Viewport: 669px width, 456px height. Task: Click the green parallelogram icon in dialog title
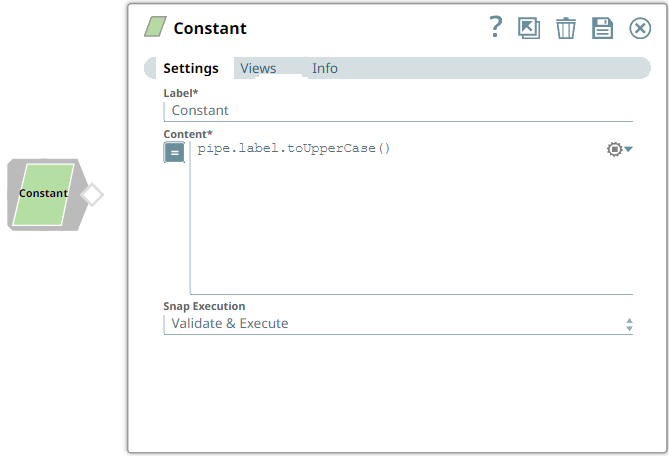(155, 28)
